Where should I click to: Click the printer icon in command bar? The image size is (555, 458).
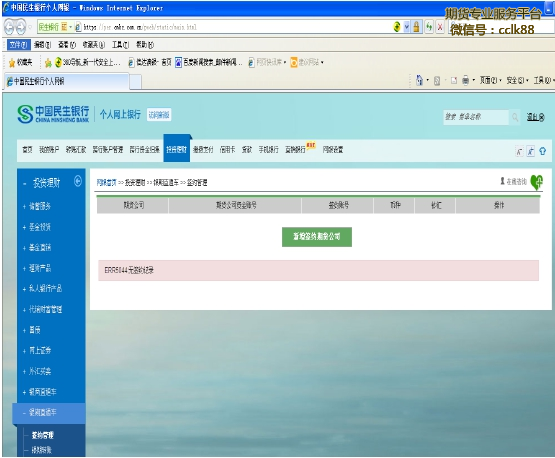pyautogui.click(x=465, y=81)
